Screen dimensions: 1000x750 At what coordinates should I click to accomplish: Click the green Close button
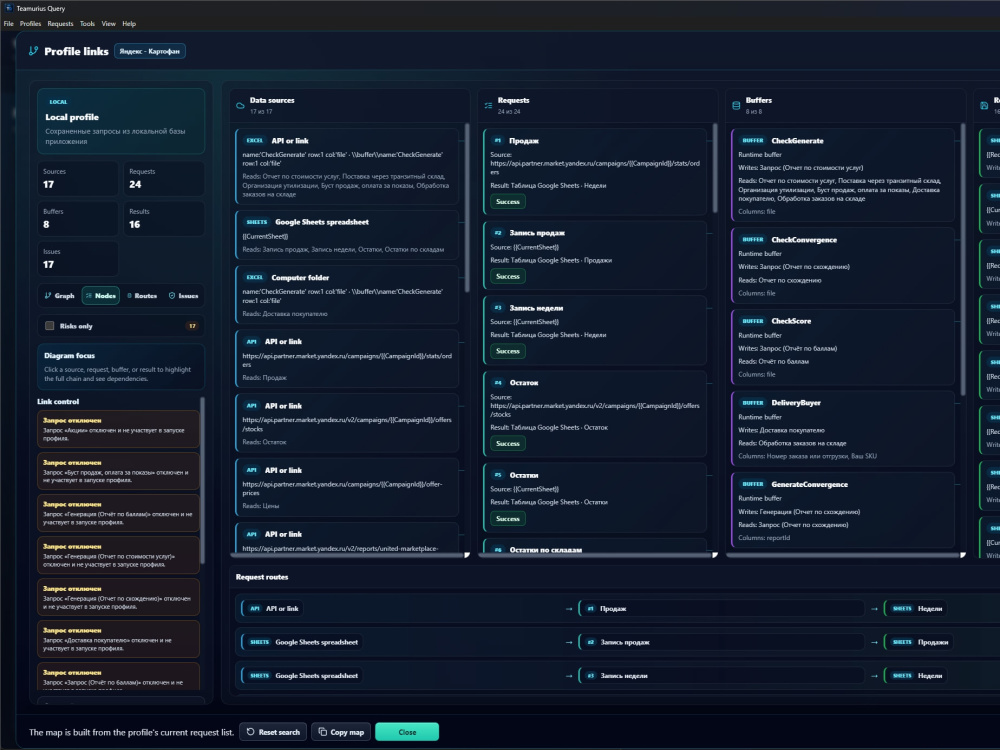pos(407,732)
